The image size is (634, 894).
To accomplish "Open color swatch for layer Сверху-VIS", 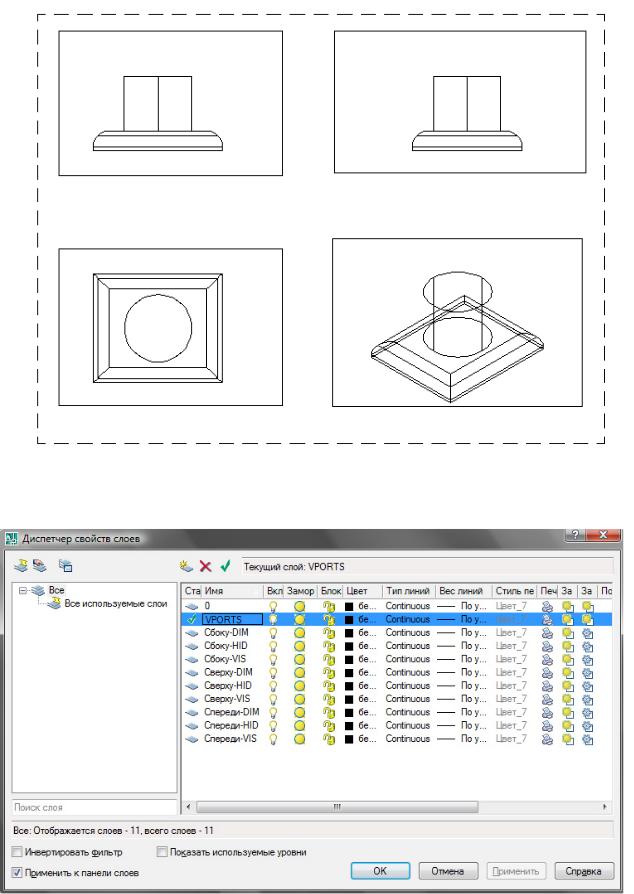I will (349, 699).
